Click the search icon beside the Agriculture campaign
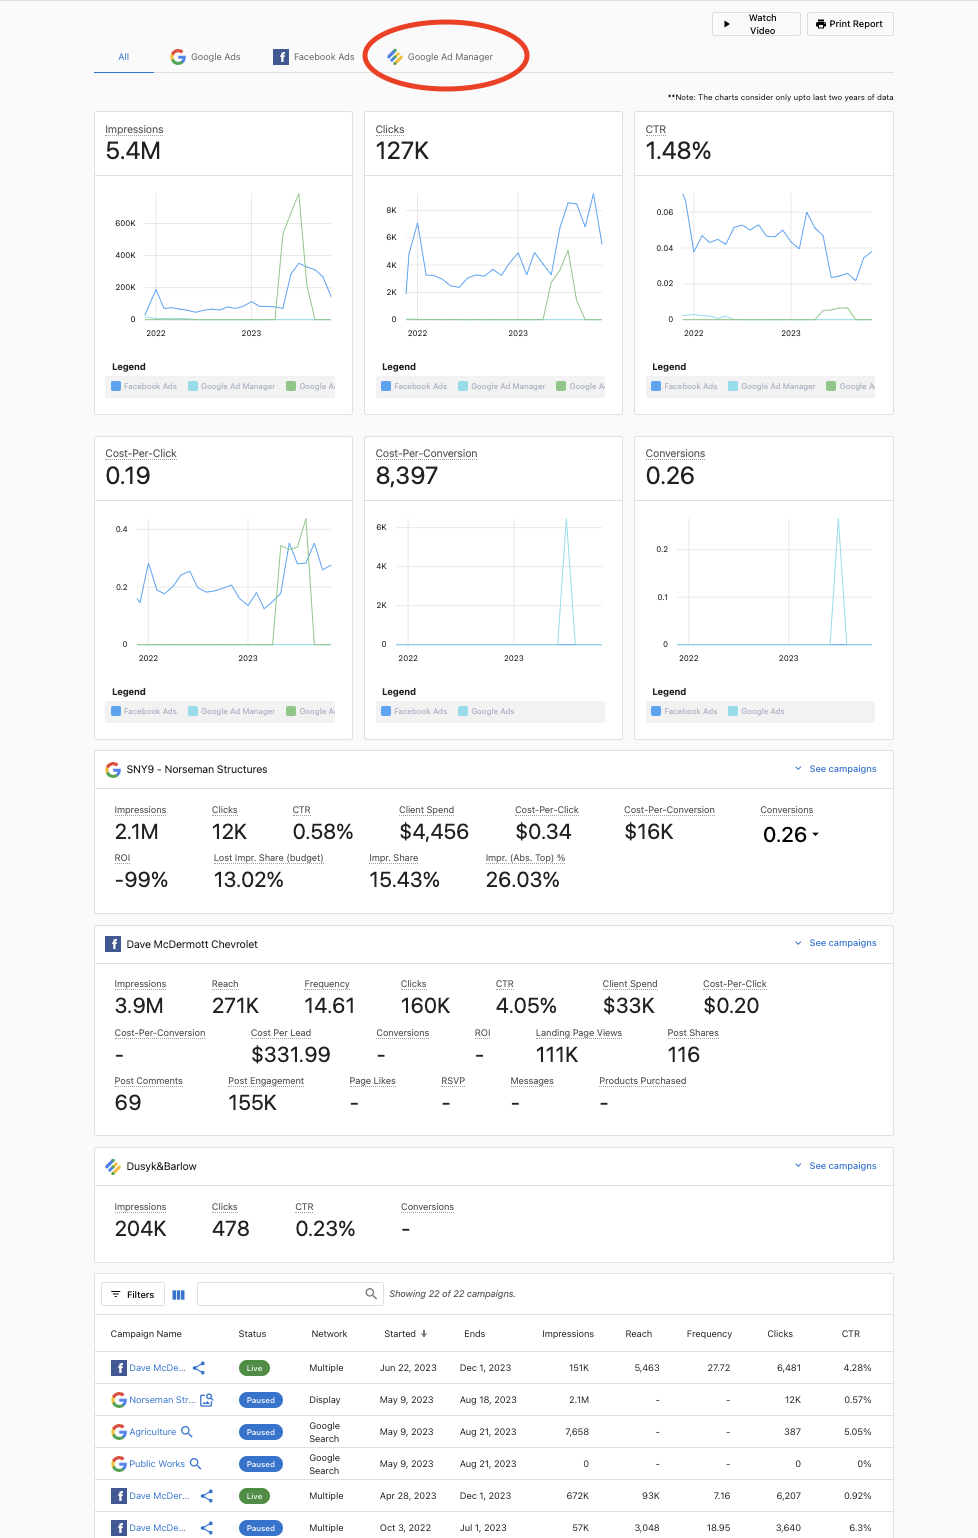Screen dimensions: 978x1538 186,1431
